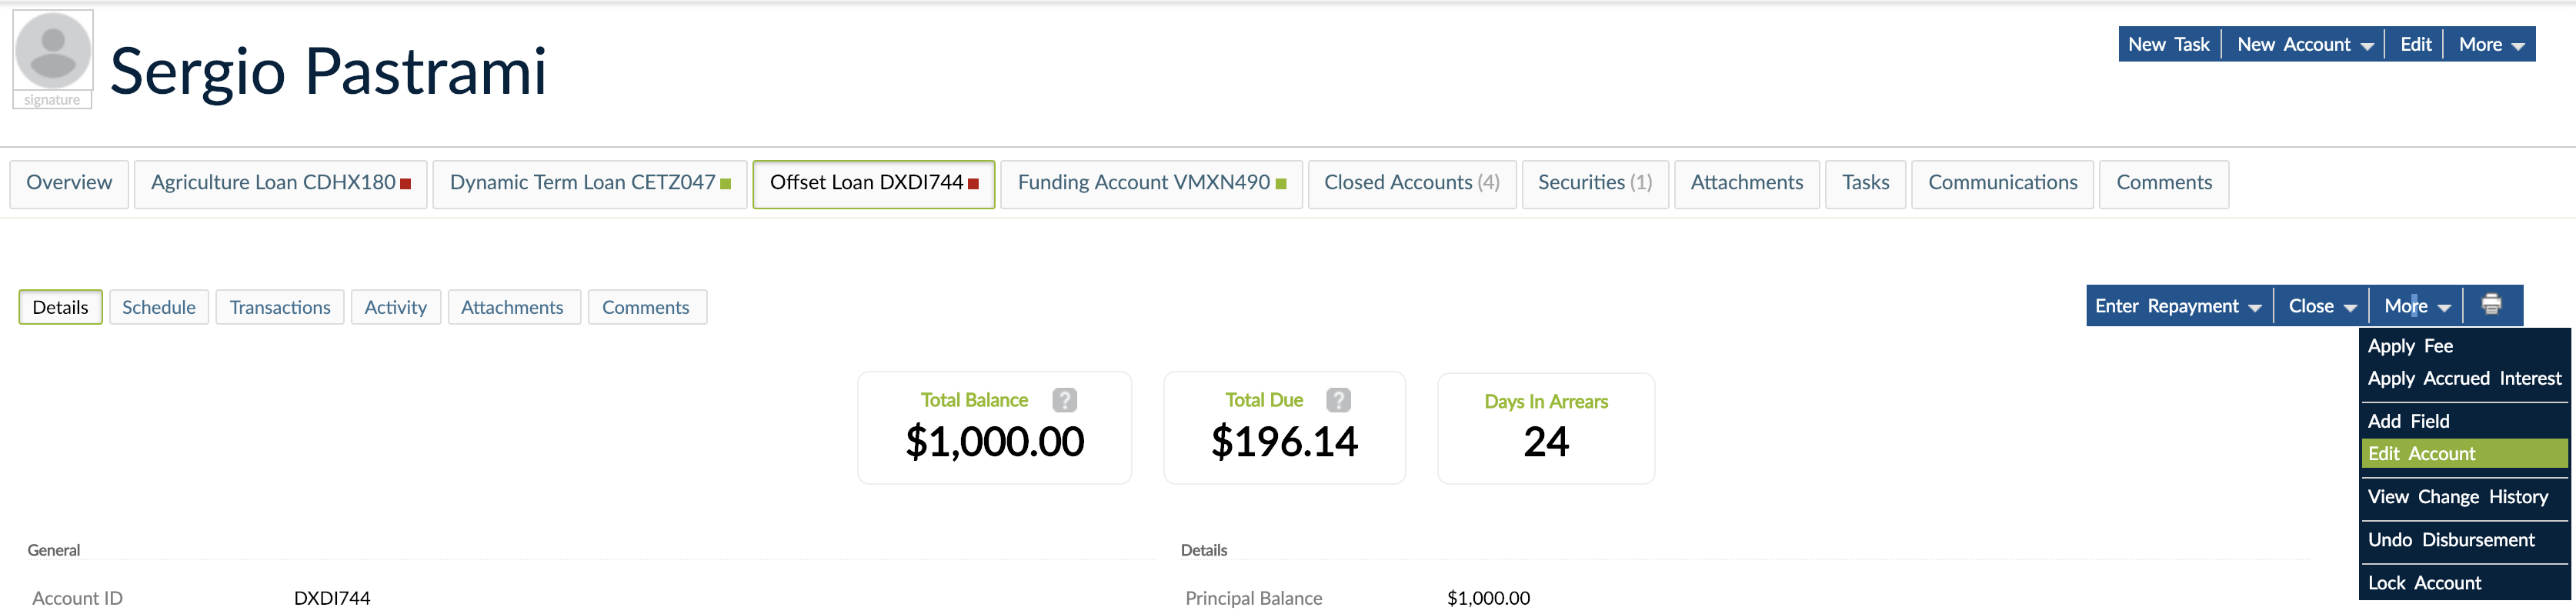This screenshot has width=2576, height=614.
Task: Expand the Enter Repayment dropdown
Action: click(2177, 305)
